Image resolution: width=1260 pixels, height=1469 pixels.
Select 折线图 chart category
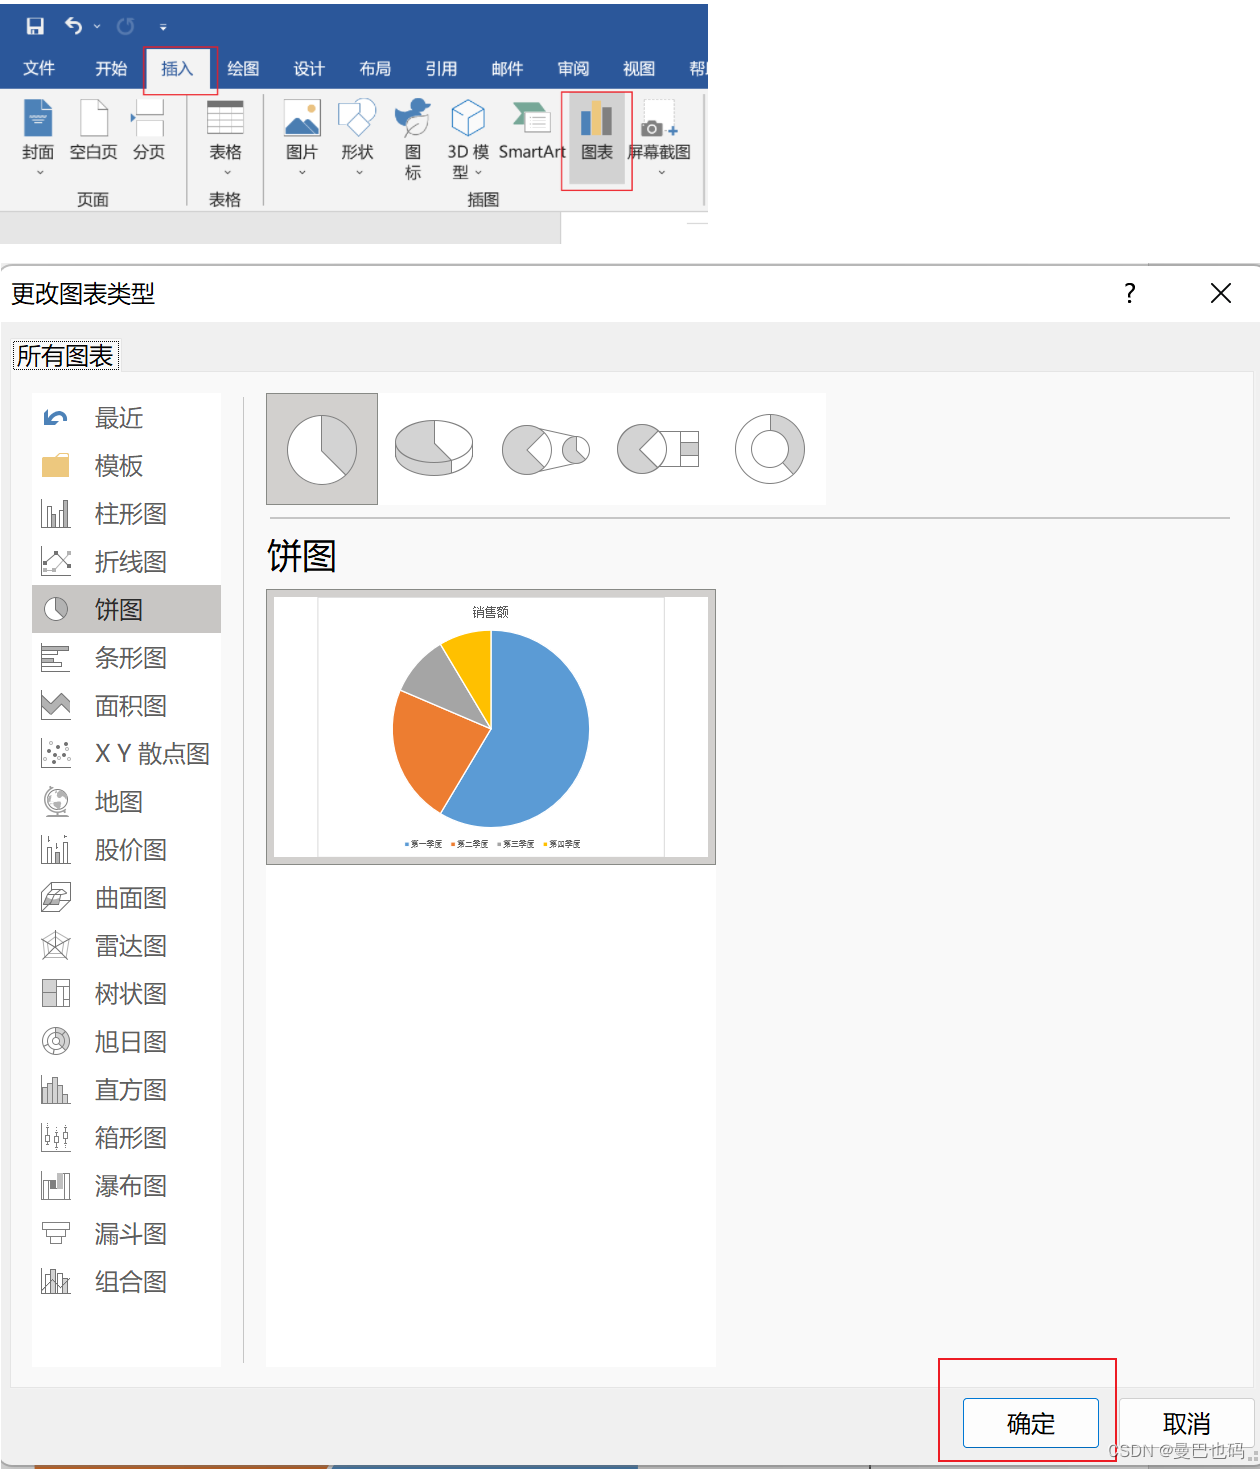127,561
